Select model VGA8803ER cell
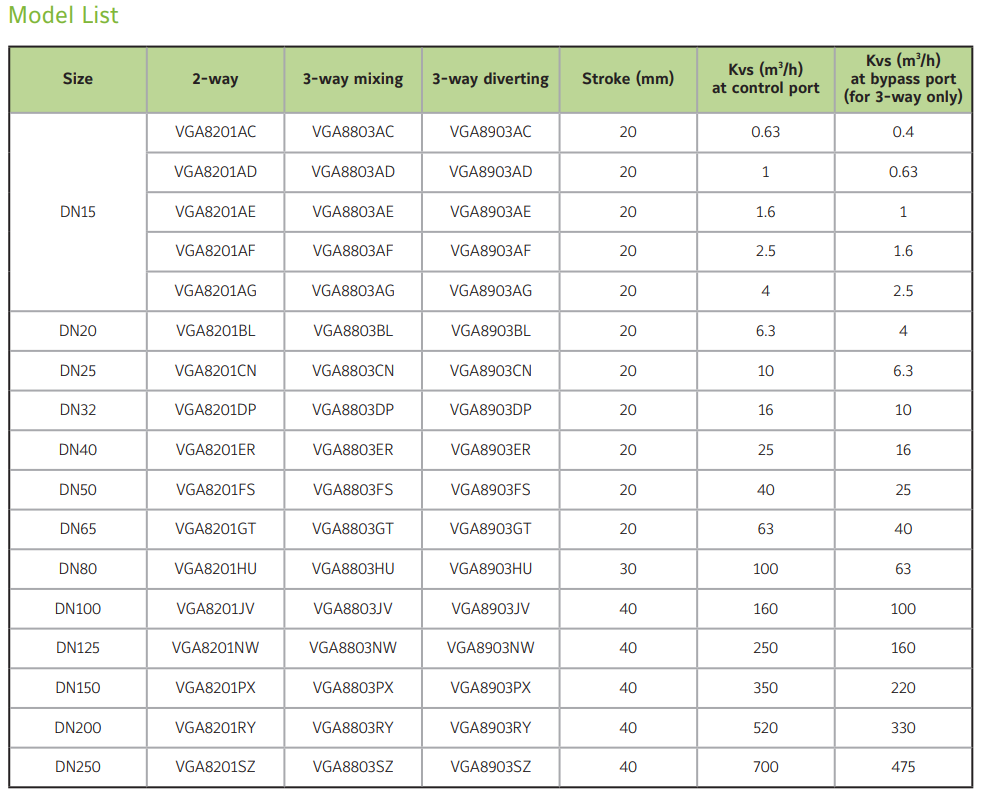The width and height of the screenshot is (984, 796). tap(353, 450)
